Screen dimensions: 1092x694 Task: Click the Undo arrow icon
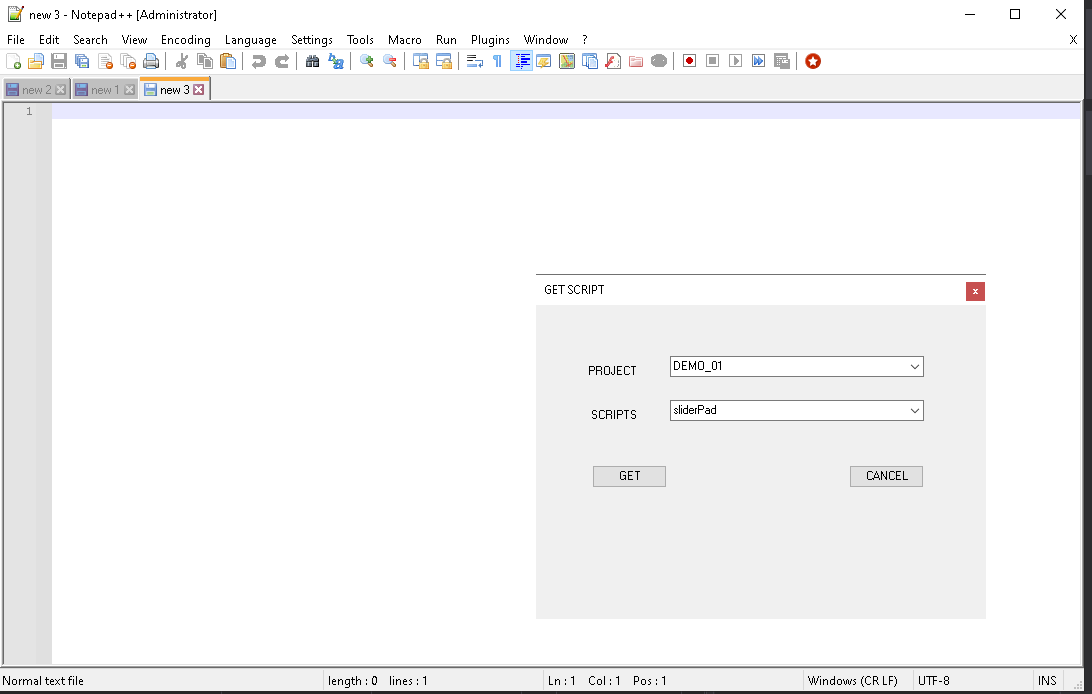258,61
